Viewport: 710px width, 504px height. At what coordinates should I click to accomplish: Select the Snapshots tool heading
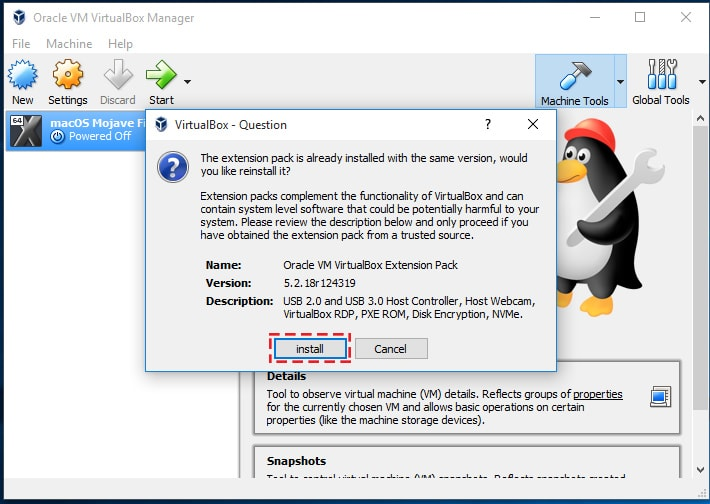pyautogui.click(x=296, y=461)
